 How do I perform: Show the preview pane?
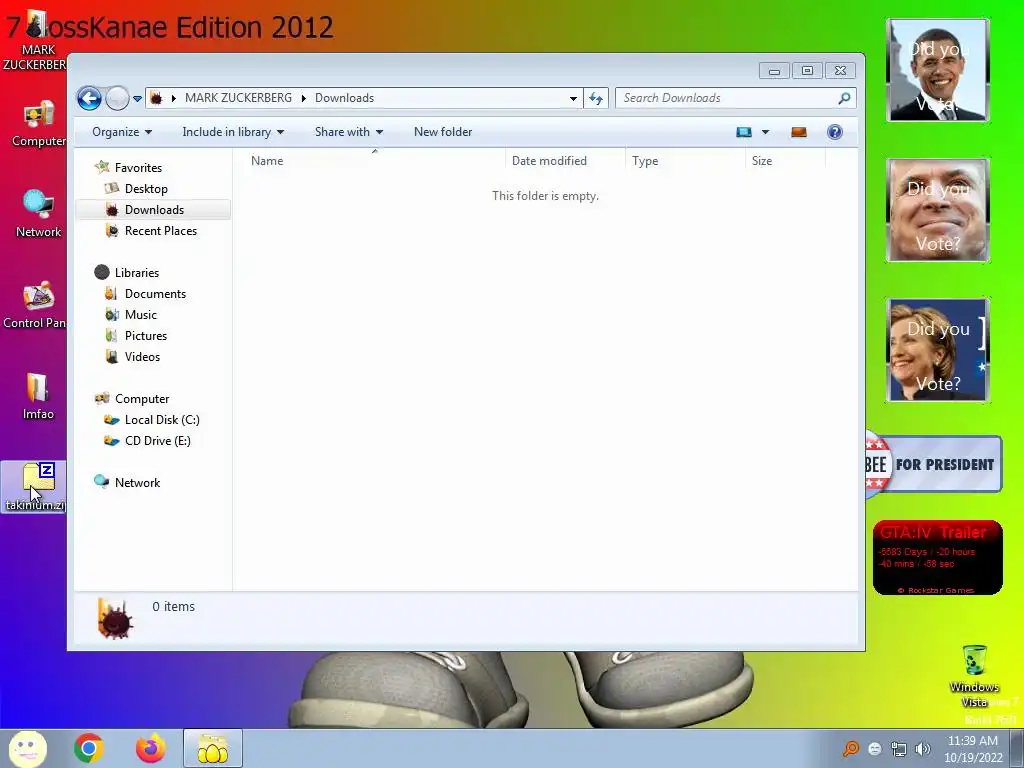799,133
